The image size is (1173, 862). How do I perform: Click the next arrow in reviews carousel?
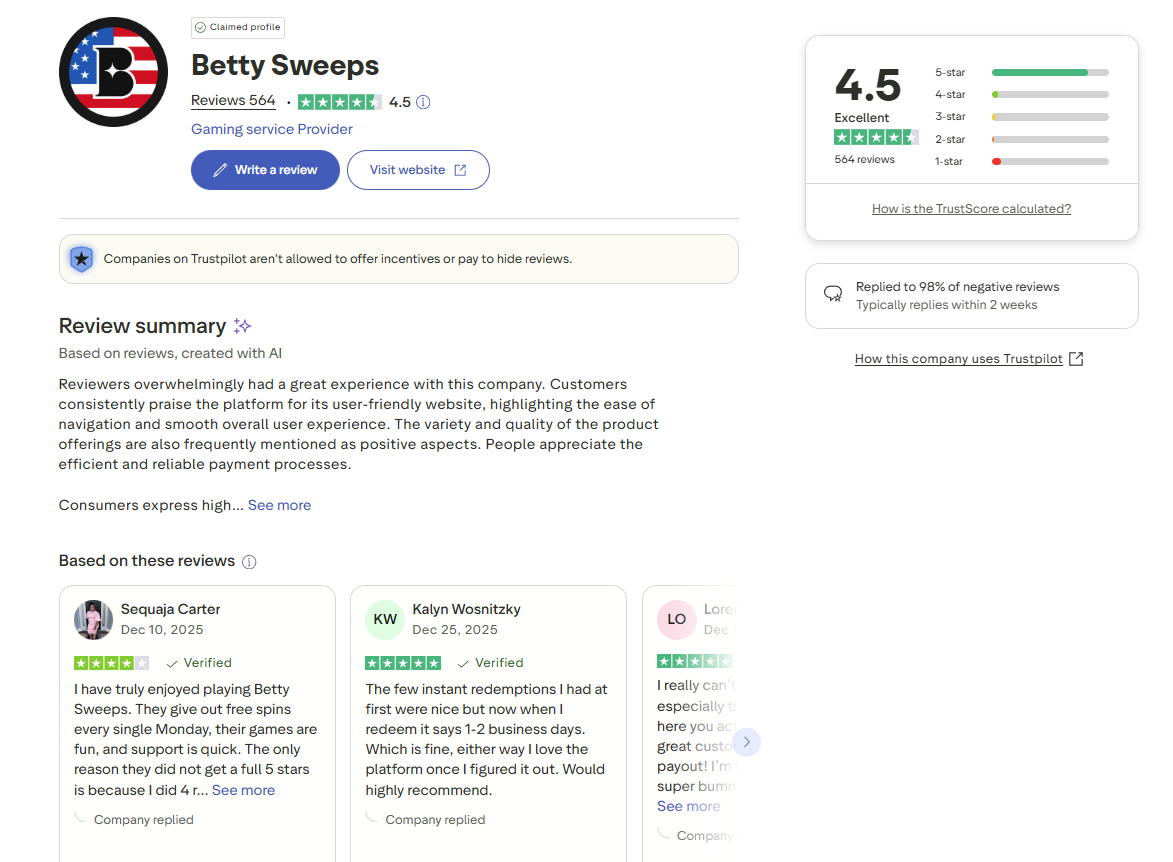[x=746, y=742]
